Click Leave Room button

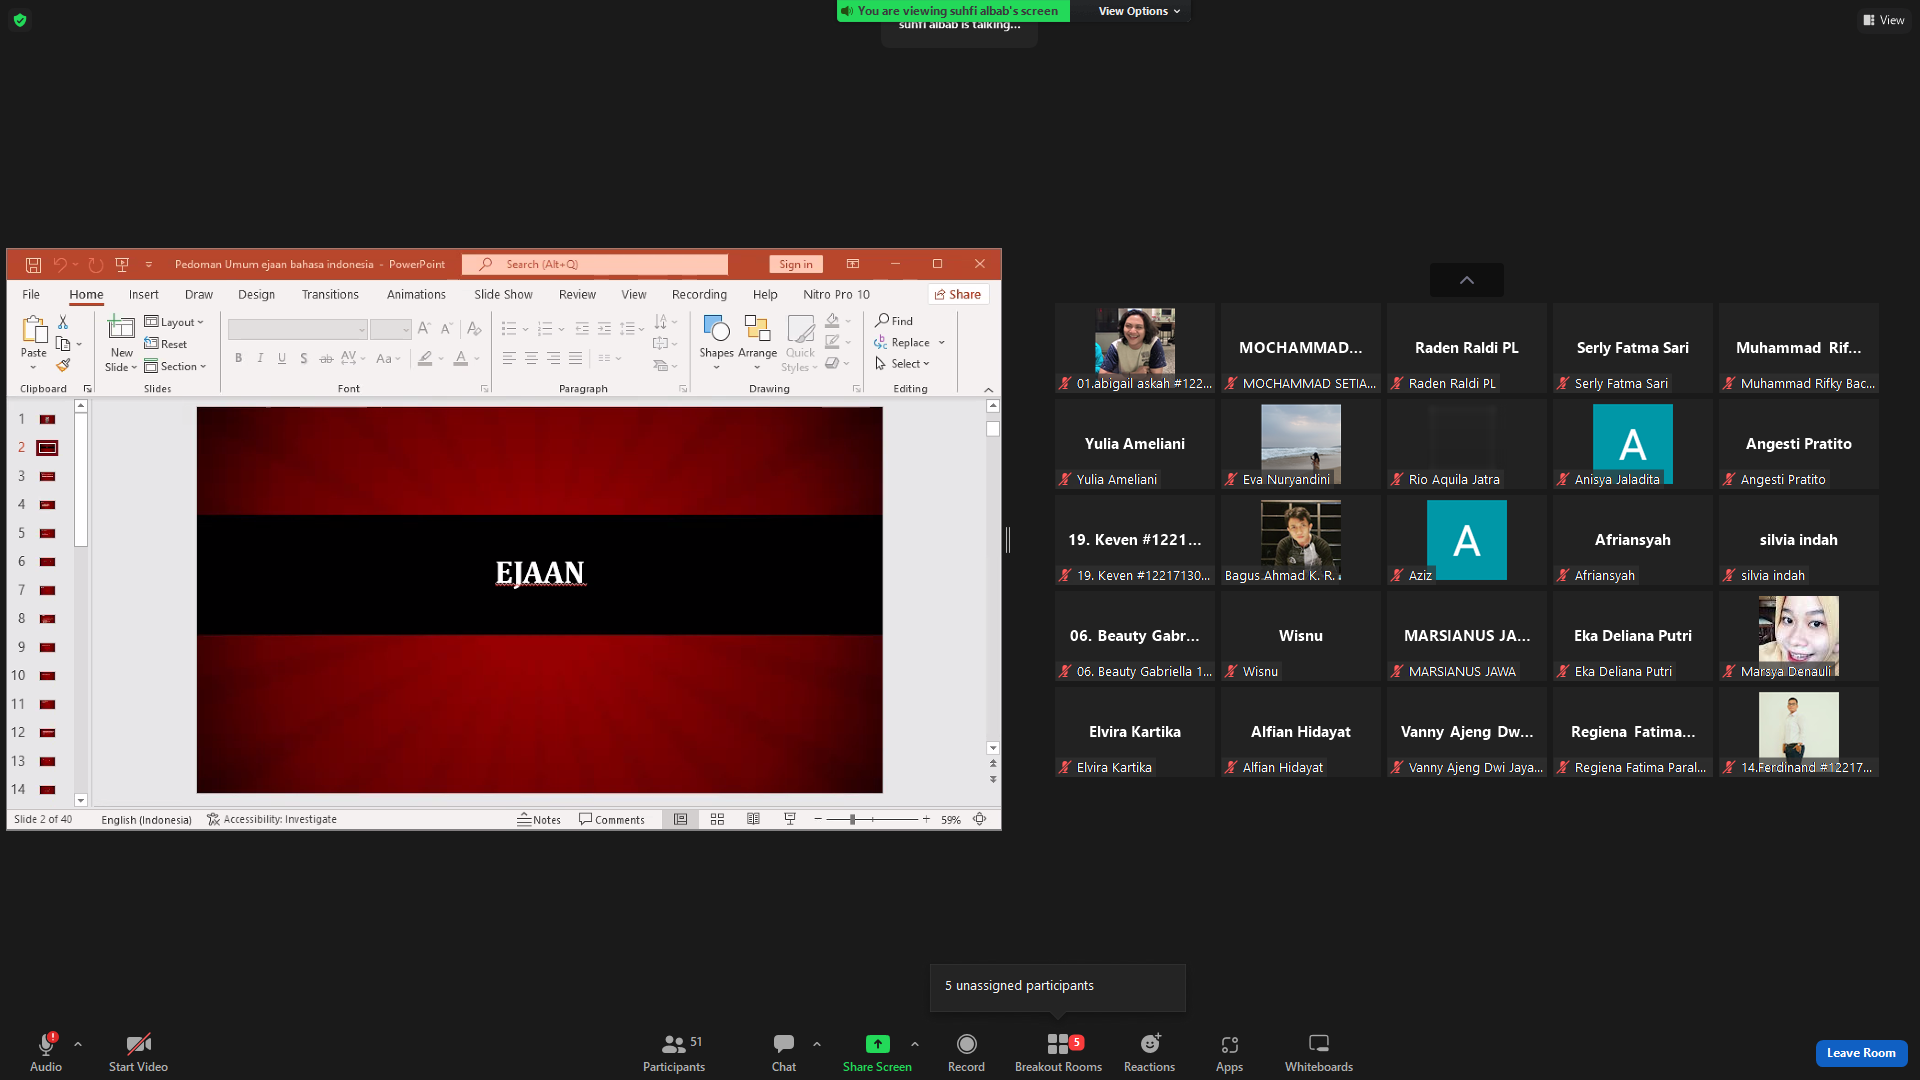1861,1053
